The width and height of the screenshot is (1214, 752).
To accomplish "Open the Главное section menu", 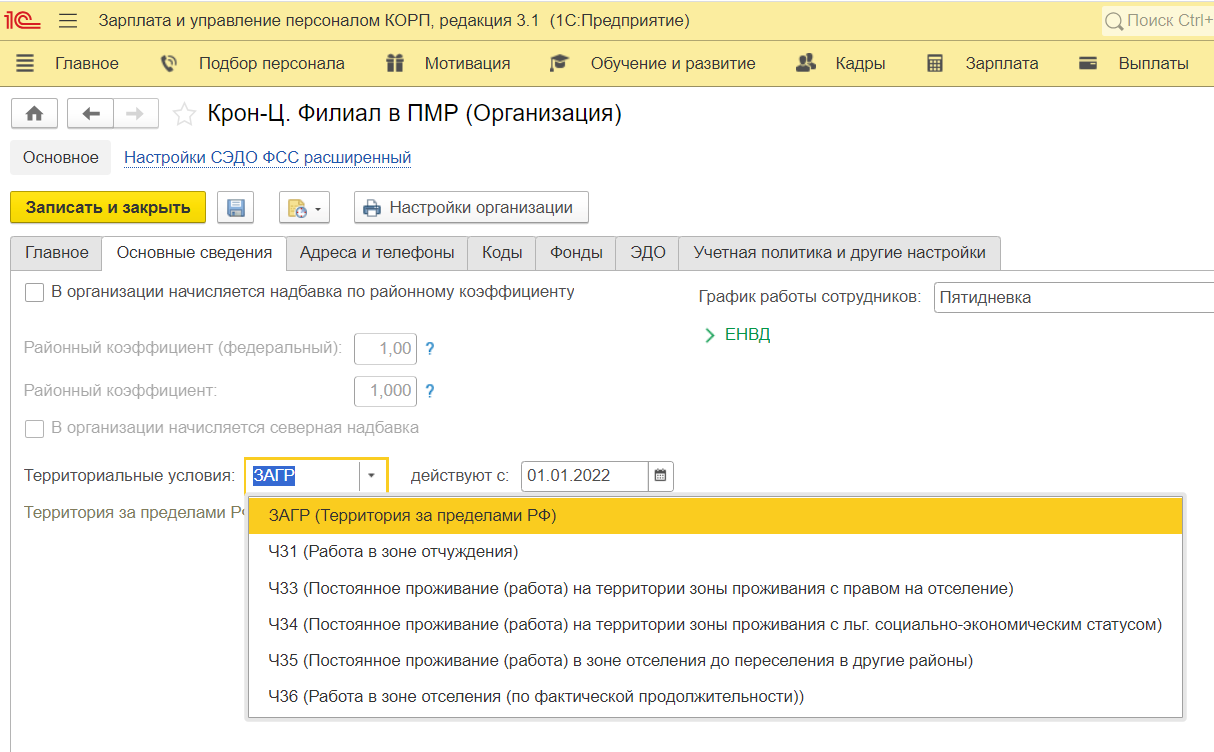I will point(87,63).
